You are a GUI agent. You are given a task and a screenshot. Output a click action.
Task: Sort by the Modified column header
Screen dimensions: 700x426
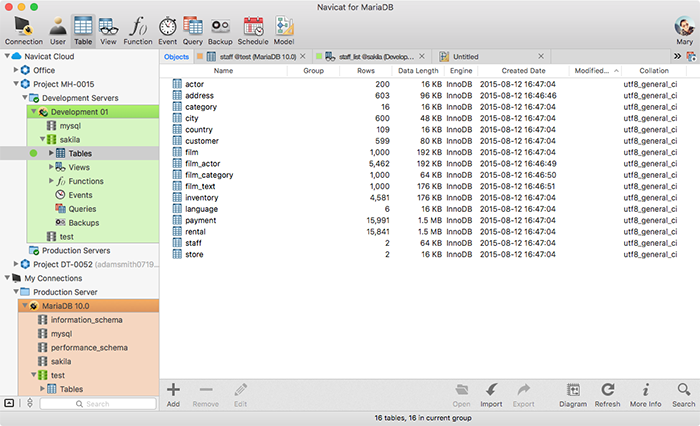[596, 71]
